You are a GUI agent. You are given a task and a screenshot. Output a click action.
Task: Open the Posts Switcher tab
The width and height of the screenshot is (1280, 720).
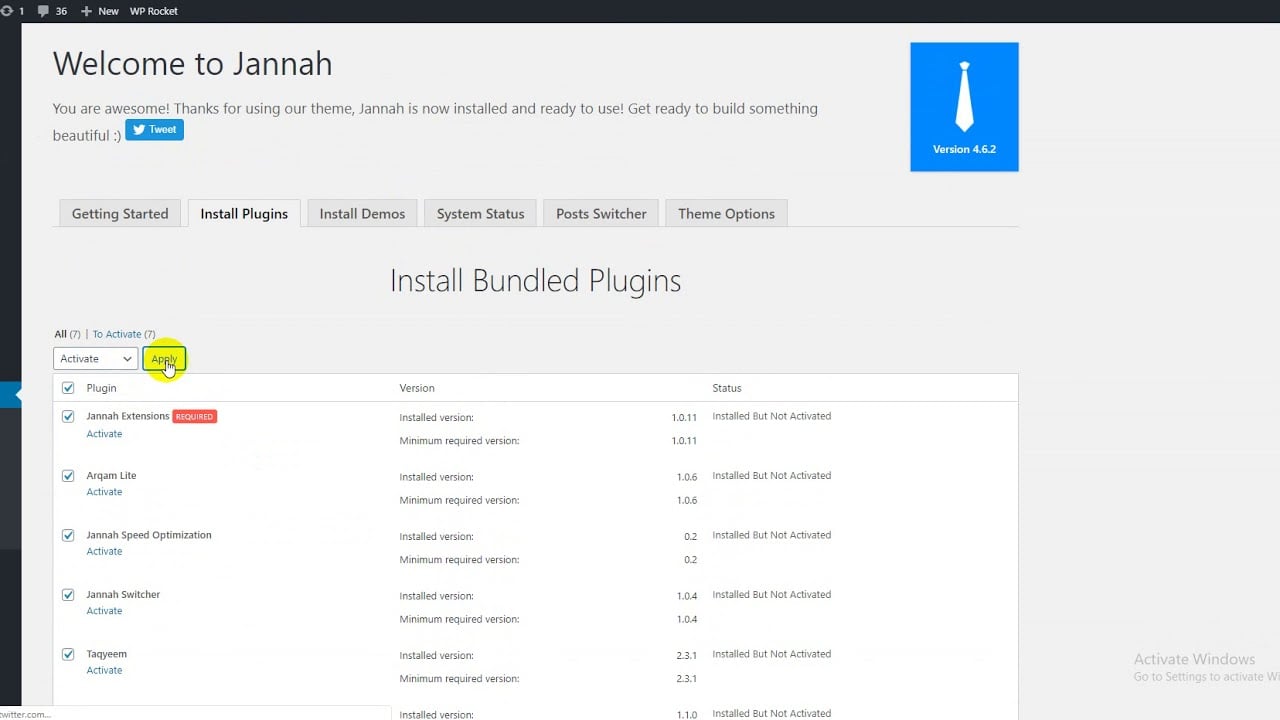(x=601, y=214)
